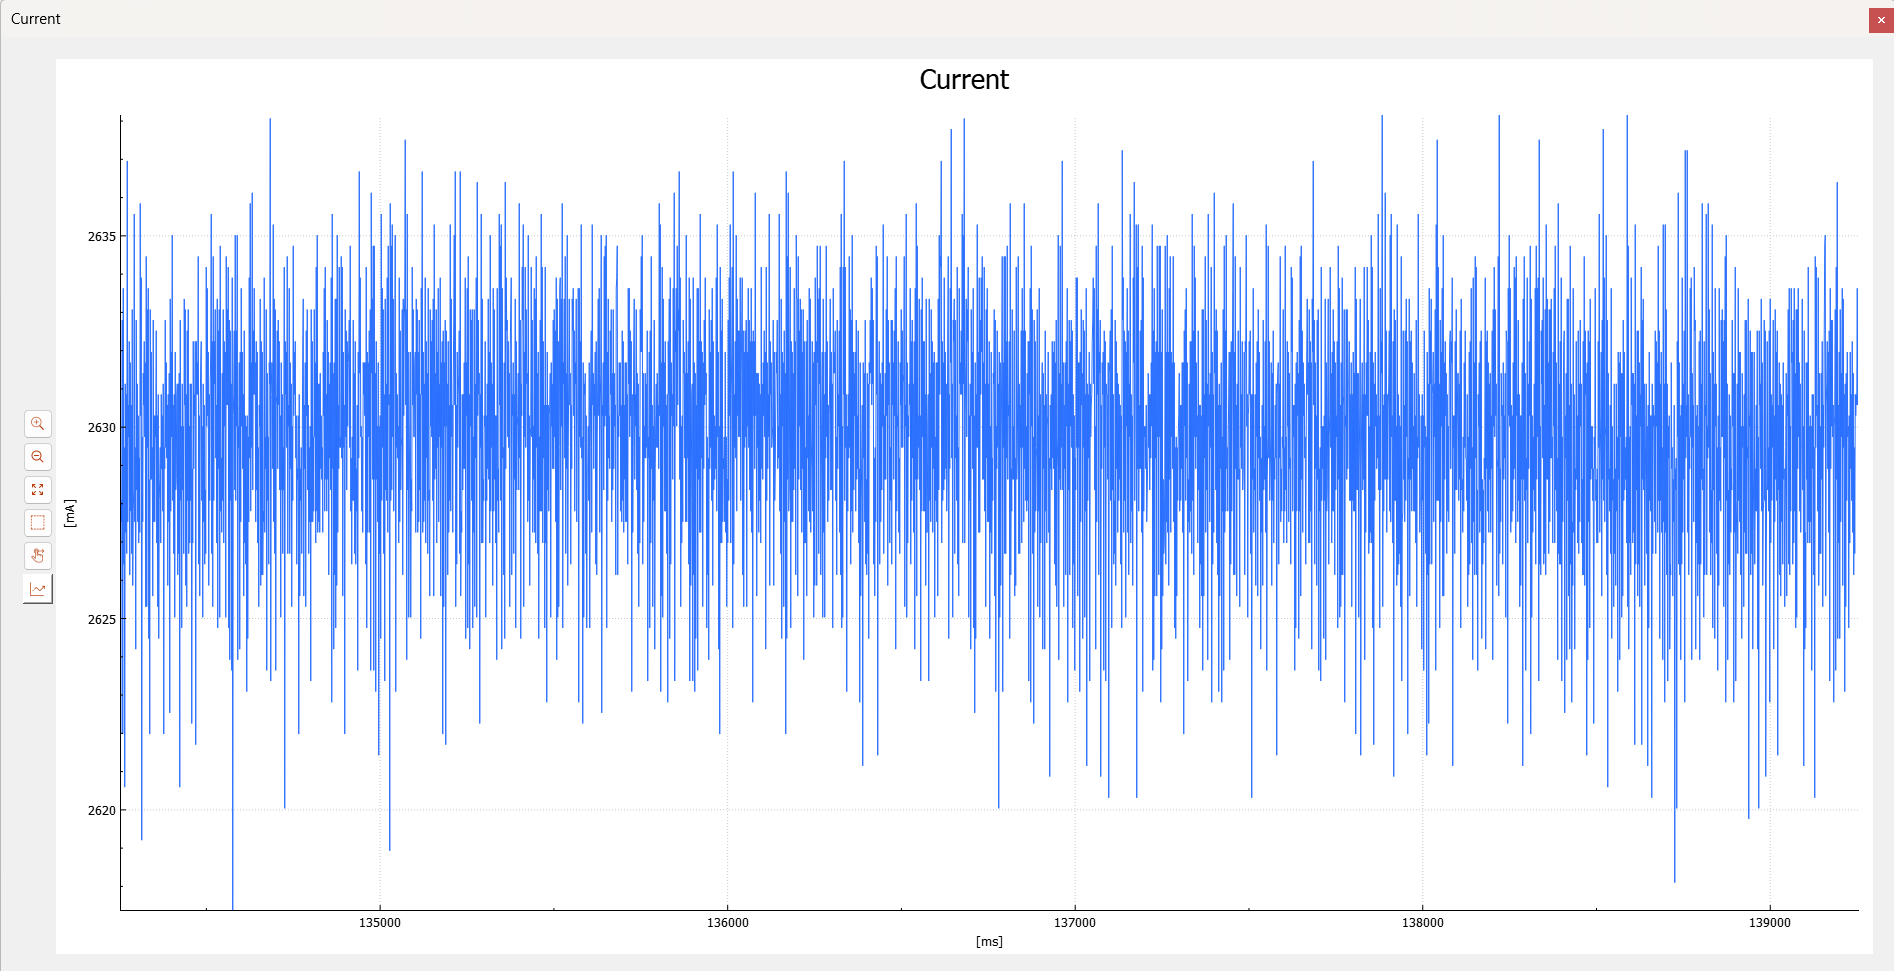Activate the pan hand tool
This screenshot has height=971, width=1894.
coord(38,556)
